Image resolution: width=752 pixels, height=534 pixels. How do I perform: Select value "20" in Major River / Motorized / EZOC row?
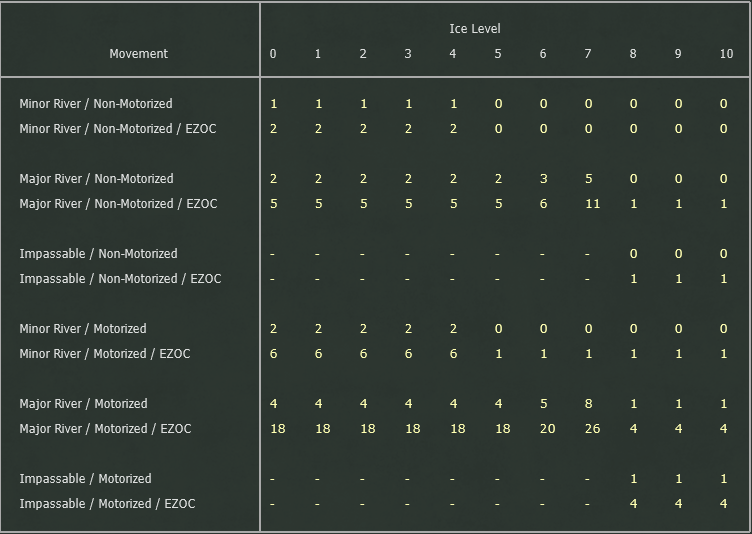(x=548, y=428)
